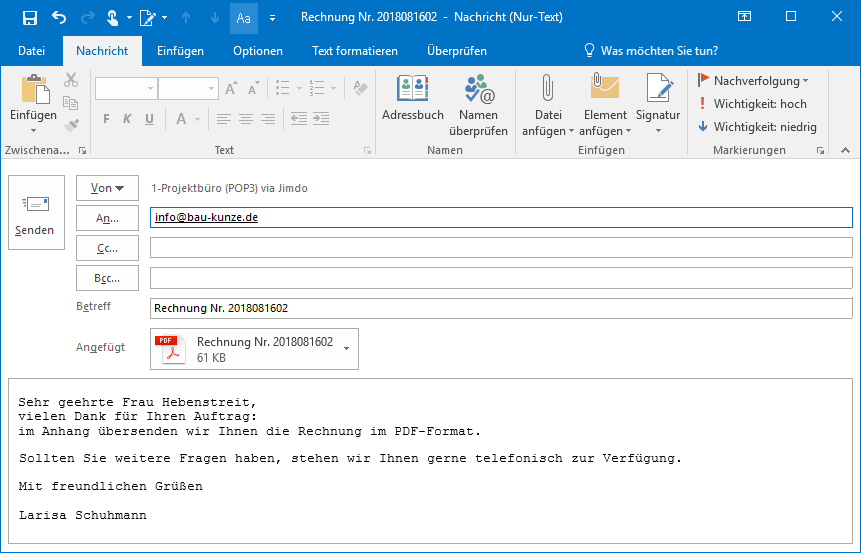Viewport: 861px width, 553px height.
Task: Center align text
Action: [x=246, y=119]
